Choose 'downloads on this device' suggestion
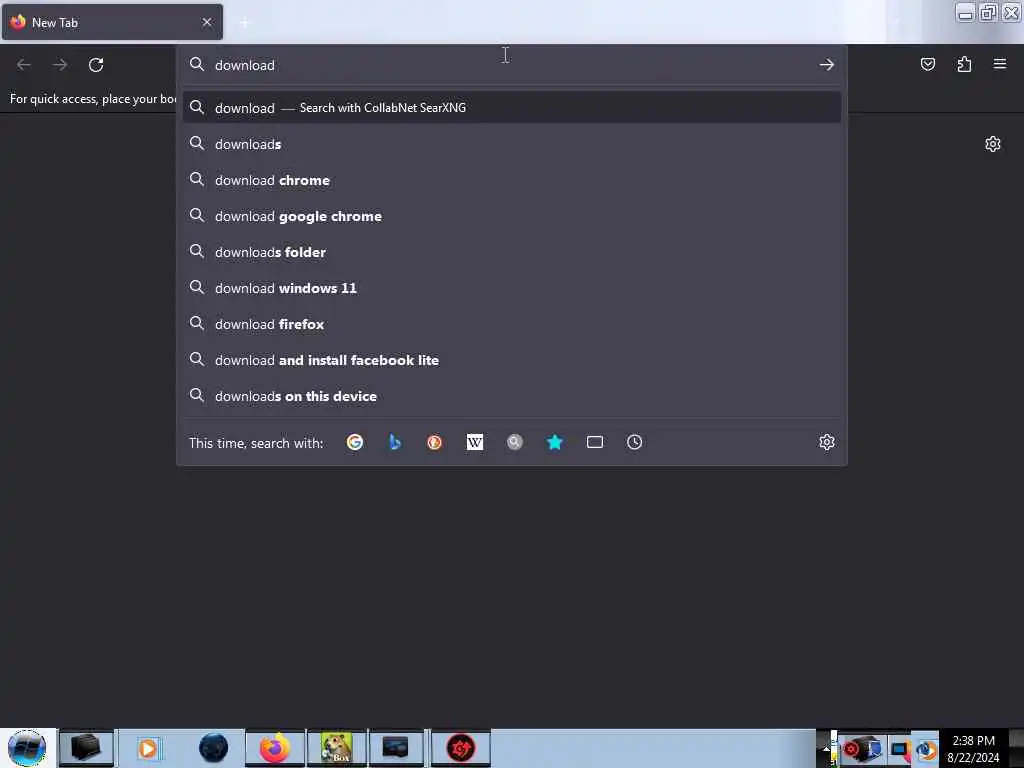The image size is (1024, 768). pyautogui.click(x=511, y=396)
